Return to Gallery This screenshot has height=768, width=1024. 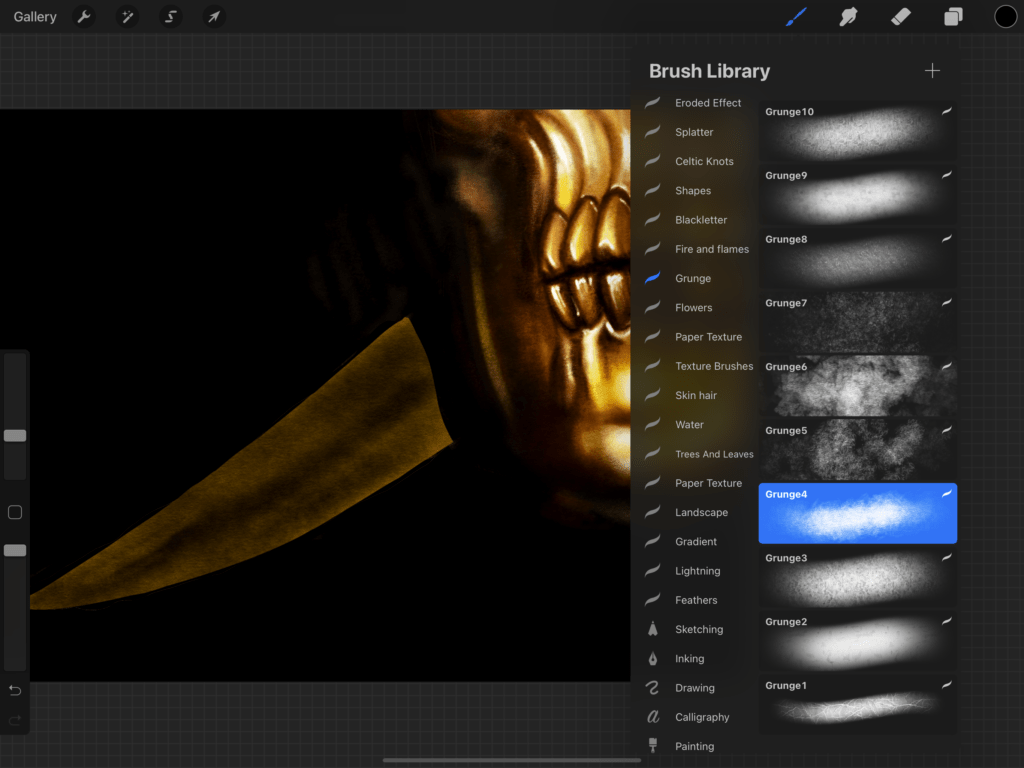tap(35, 17)
